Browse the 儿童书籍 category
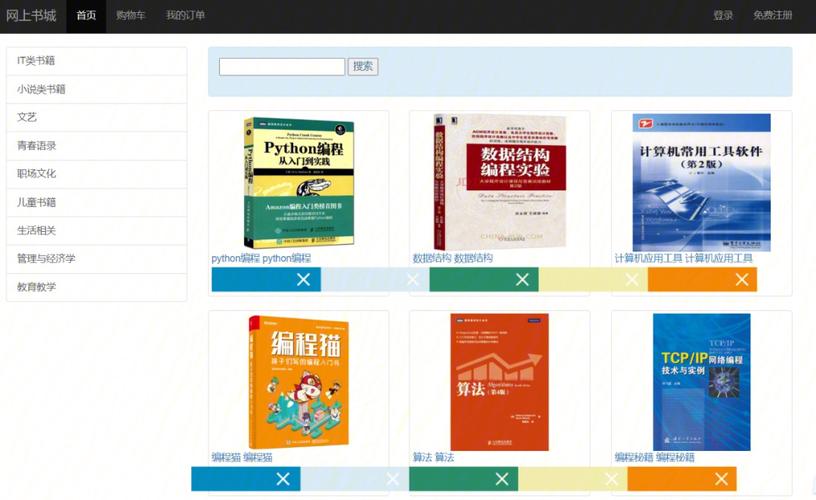The width and height of the screenshot is (816, 500). pos(96,202)
